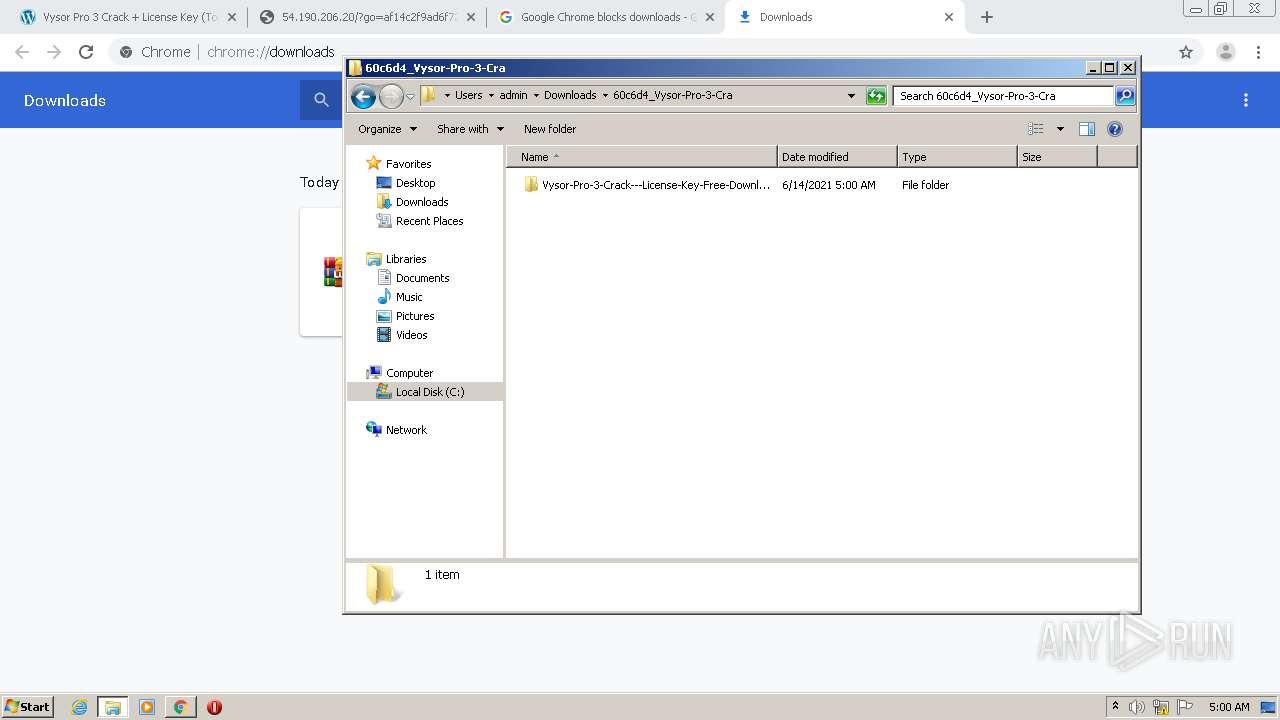
Task: Click the Downloads breadcrumb segment
Action: pyautogui.click(x=570, y=95)
